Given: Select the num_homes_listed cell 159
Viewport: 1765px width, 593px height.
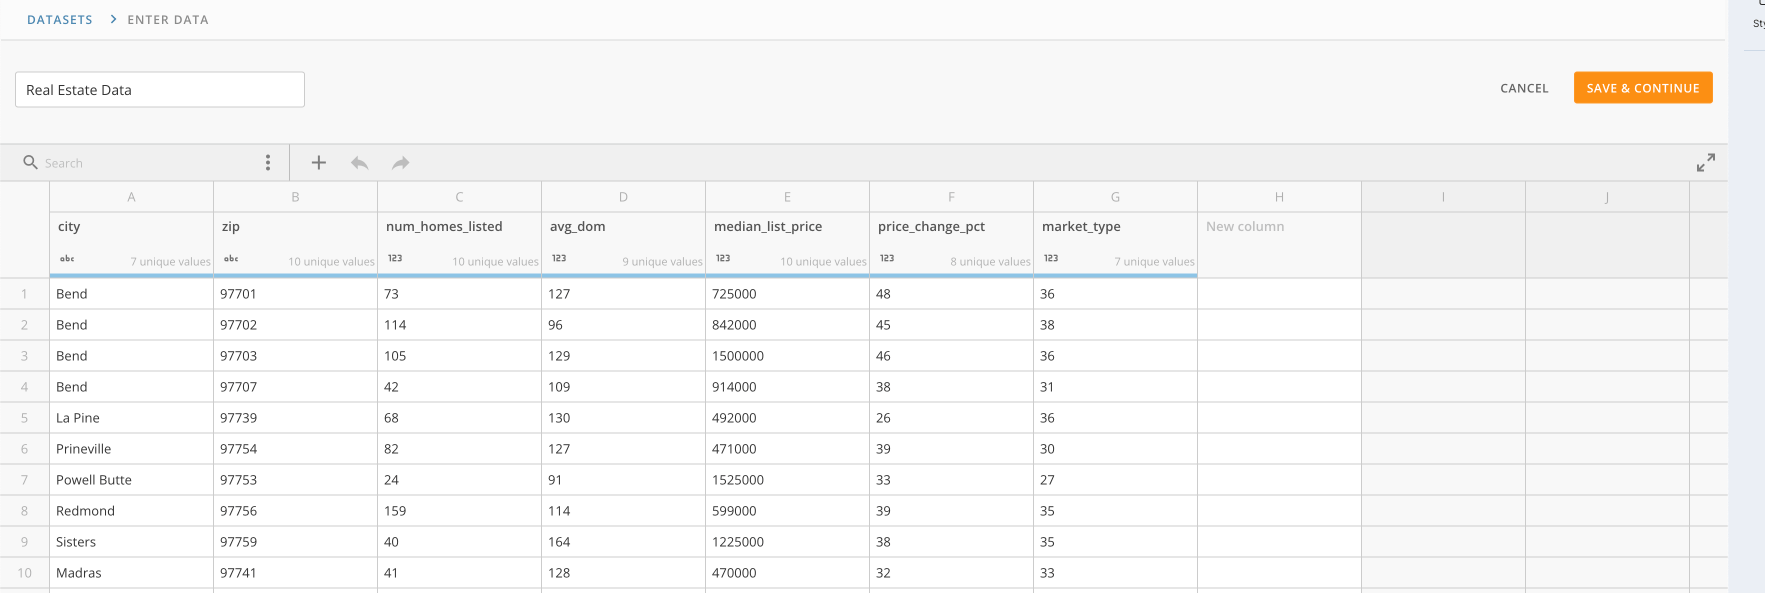Looking at the screenshot, I should tap(459, 511).
